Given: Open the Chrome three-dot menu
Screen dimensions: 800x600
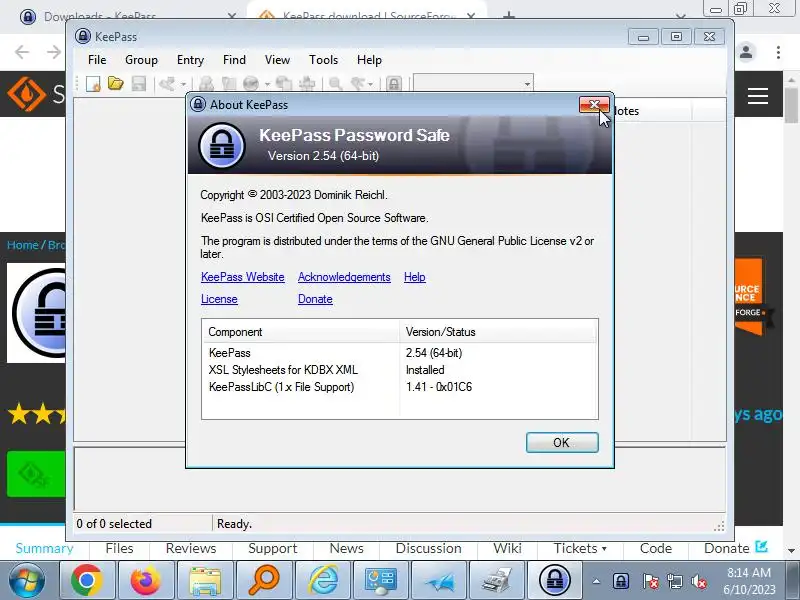Looking at the screenshot, I should click(778, 52).
